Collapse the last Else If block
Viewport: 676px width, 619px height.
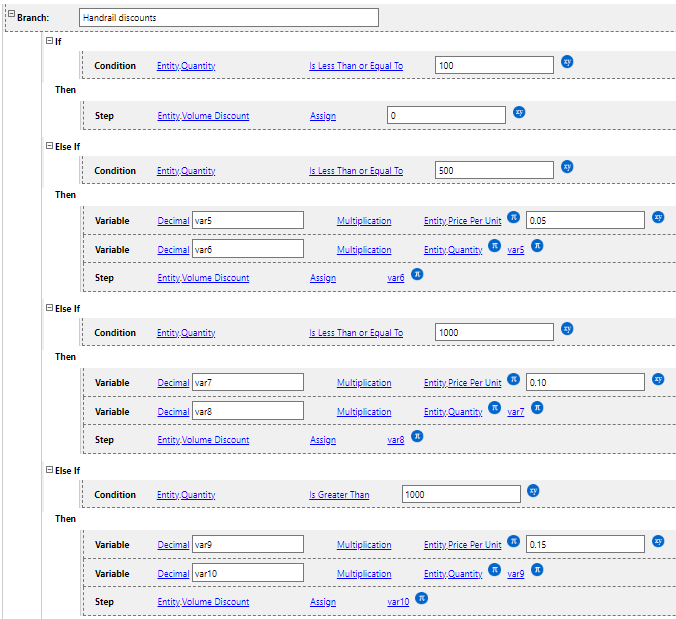(49, 469)
